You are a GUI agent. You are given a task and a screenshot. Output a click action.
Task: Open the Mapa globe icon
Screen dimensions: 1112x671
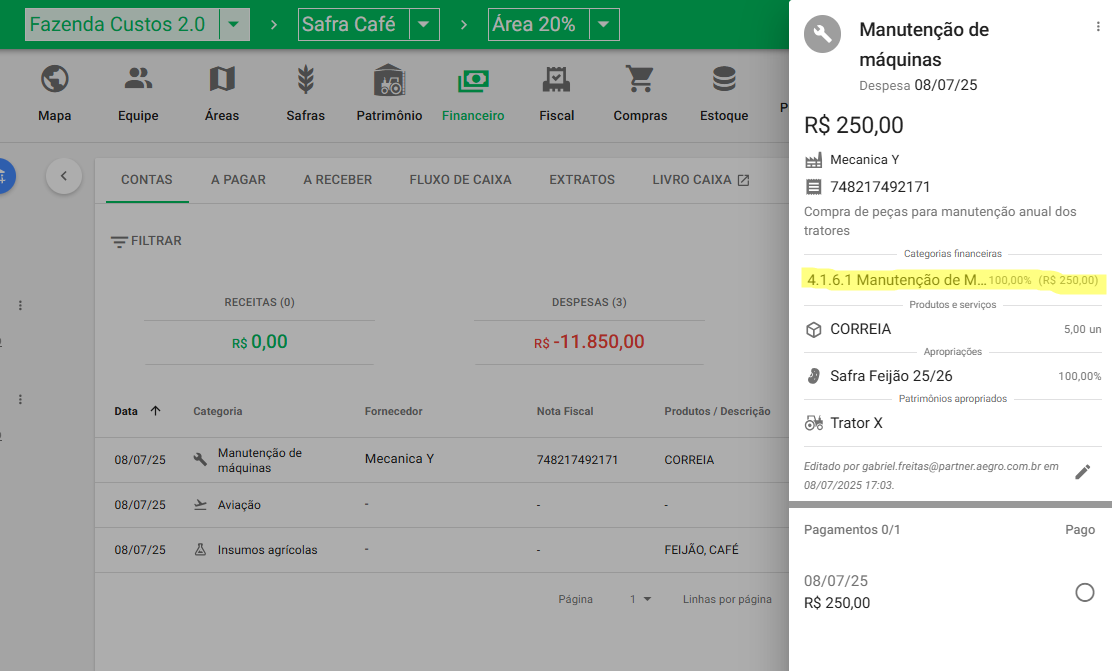[54, 79]
